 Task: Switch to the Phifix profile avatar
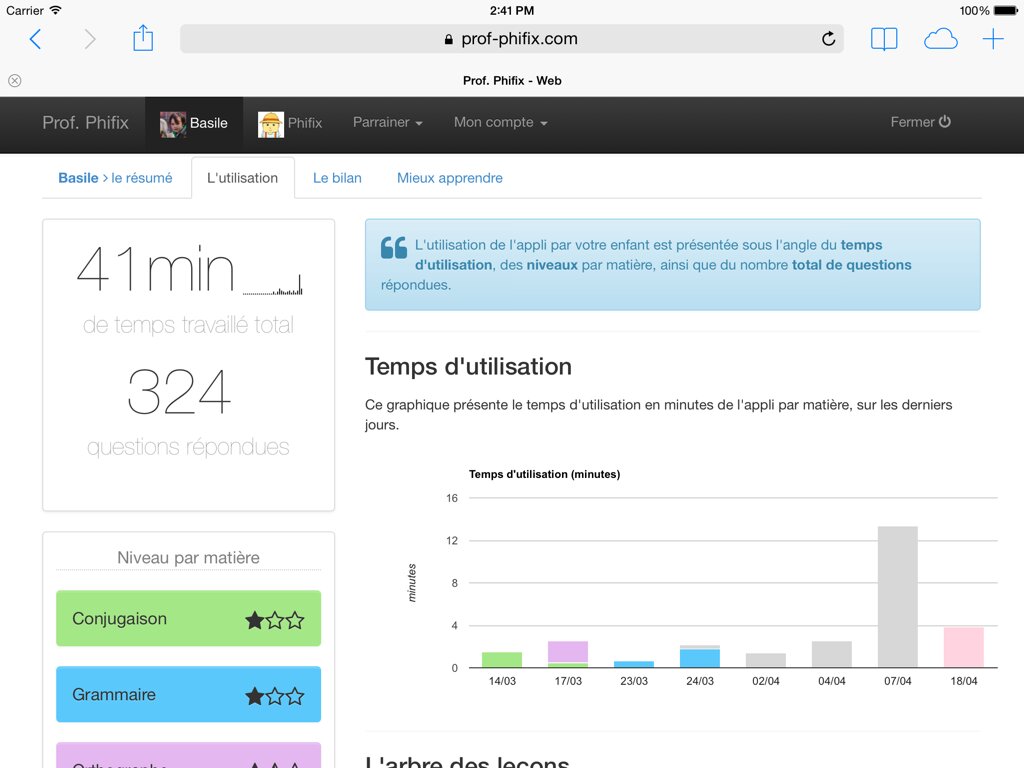[x=270, y=123]
